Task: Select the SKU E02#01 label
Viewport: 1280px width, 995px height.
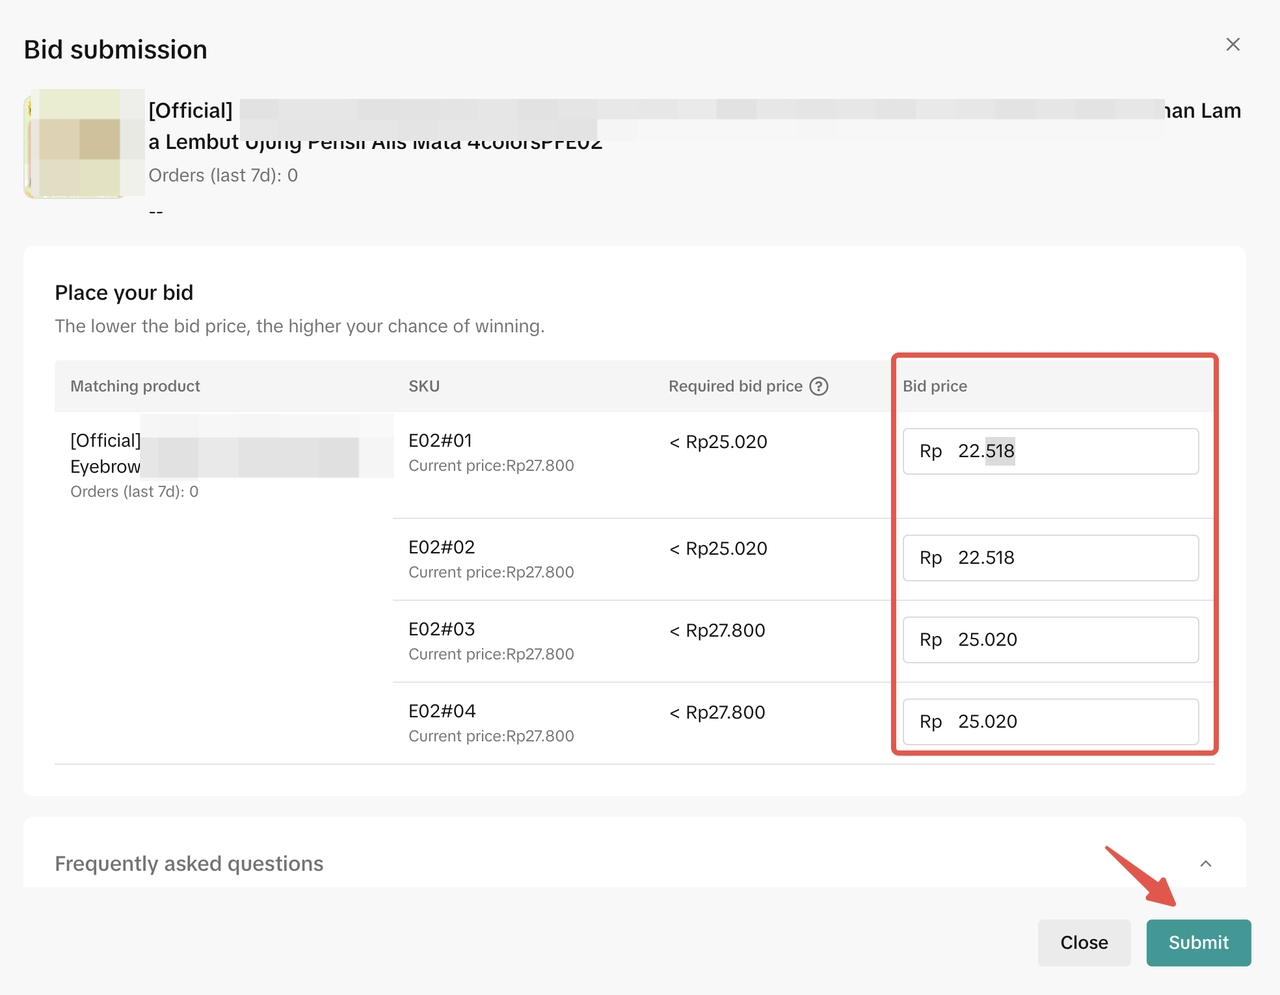Action: [x=440, y=441]
